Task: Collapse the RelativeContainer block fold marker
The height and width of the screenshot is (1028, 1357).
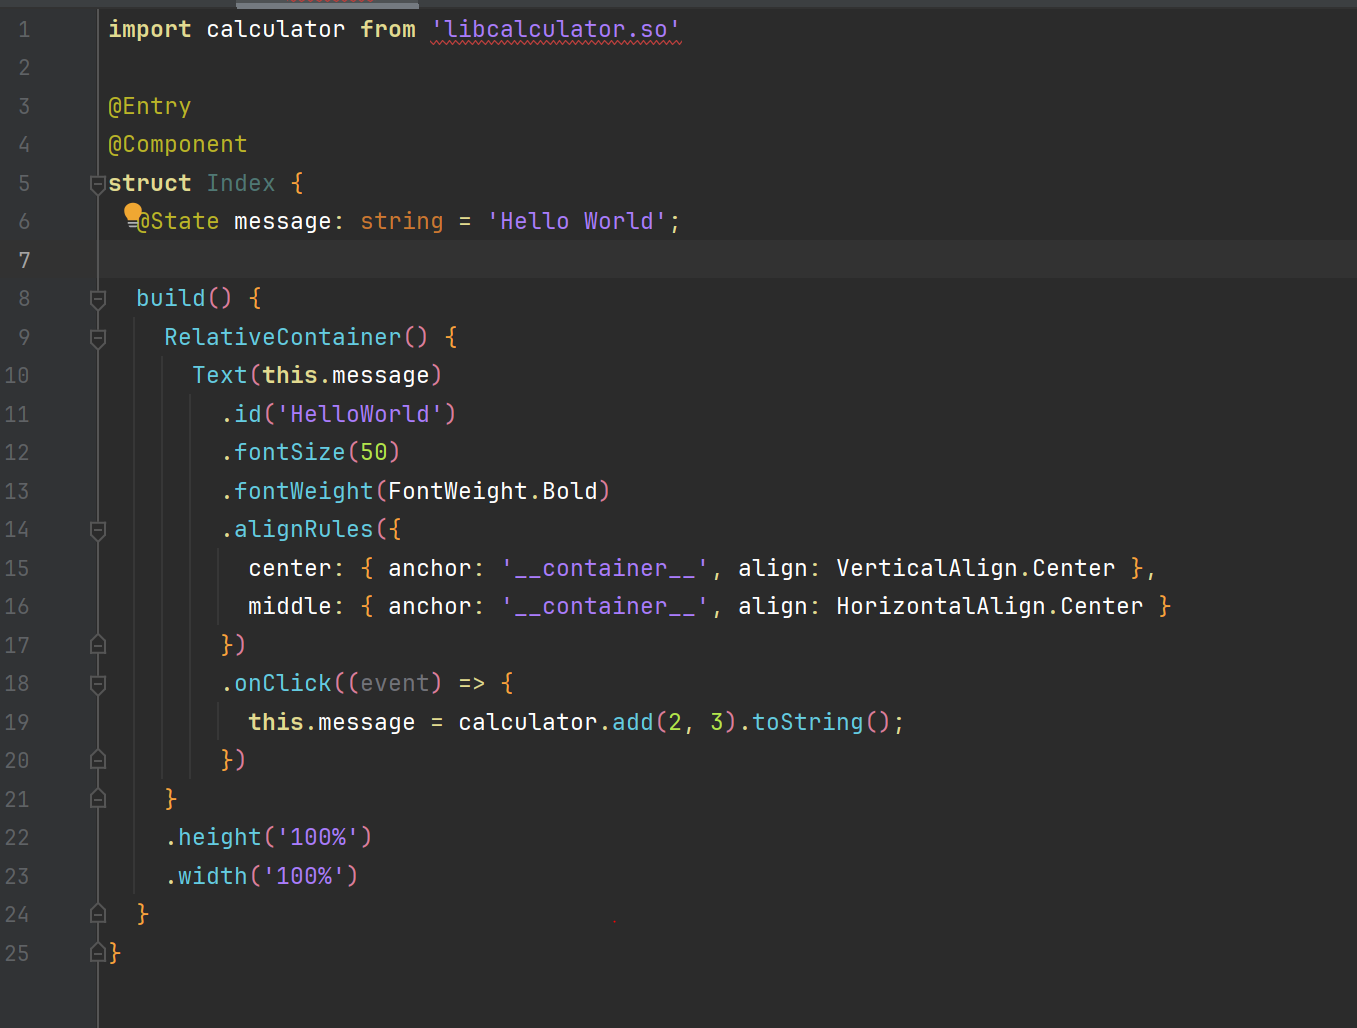Action: [98, 338]
